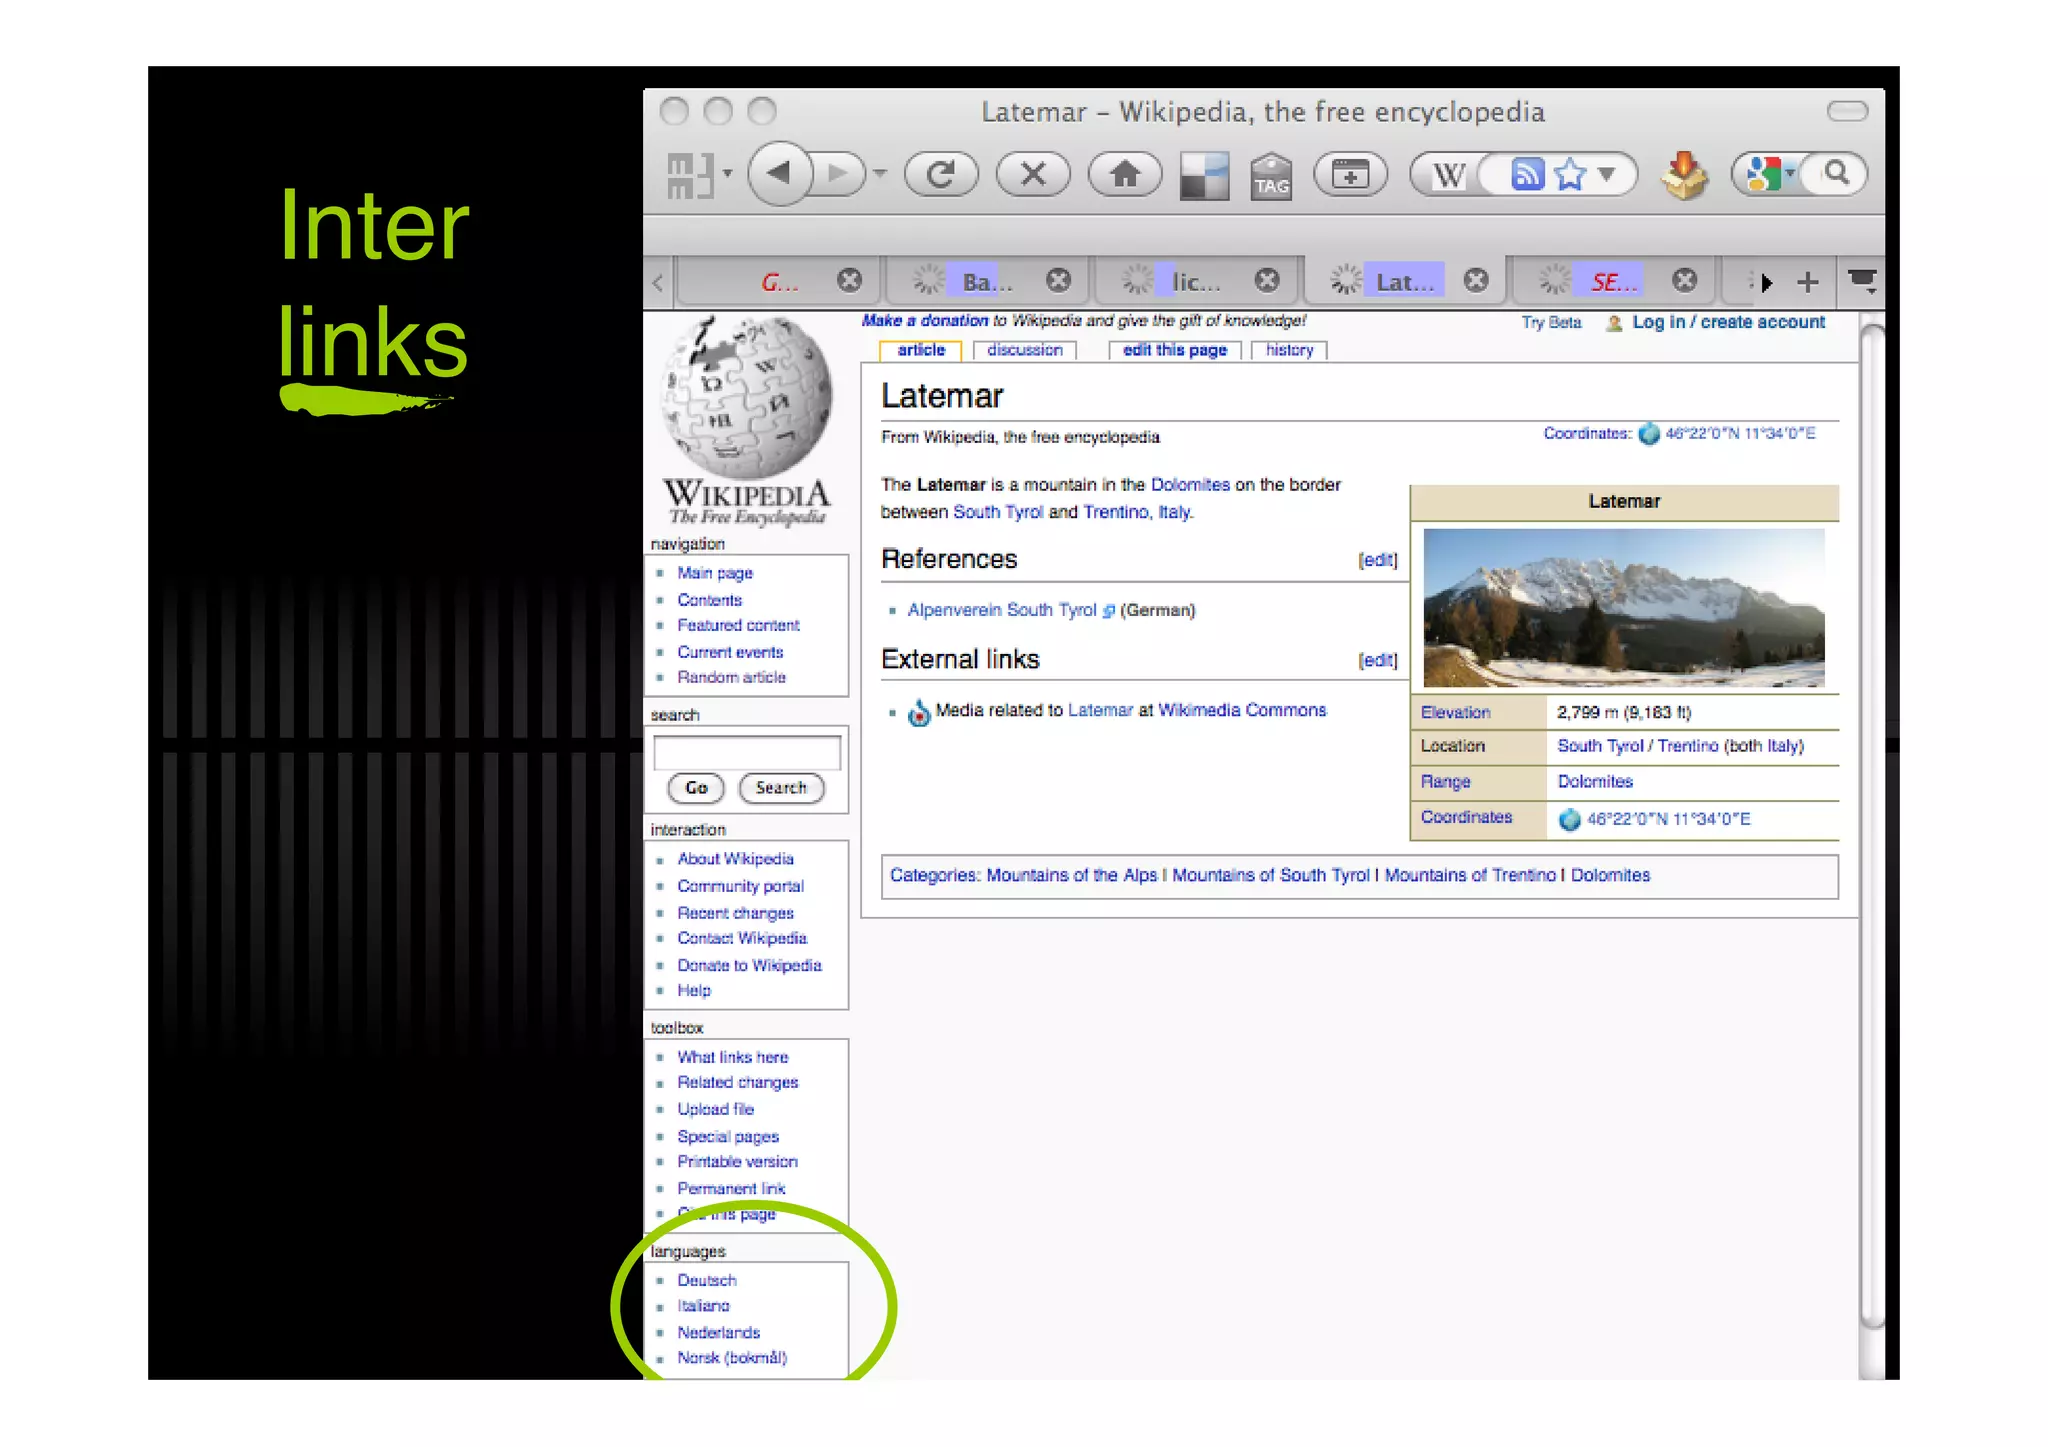
Task: Expand the address bar dropdown arrow
Action: pyautogui.click(x=1607, y=174)
